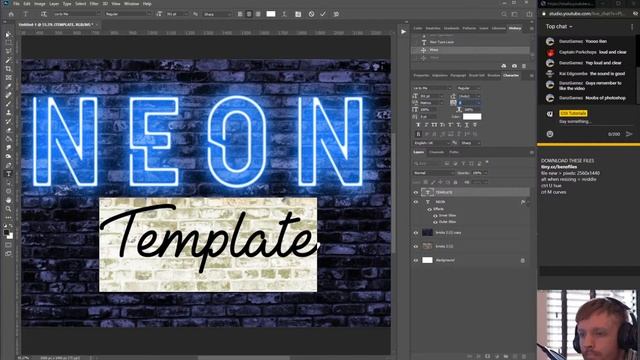Toggle Outer Glow effect visibility
The image size is (640, 360).
tap(435, 222)
